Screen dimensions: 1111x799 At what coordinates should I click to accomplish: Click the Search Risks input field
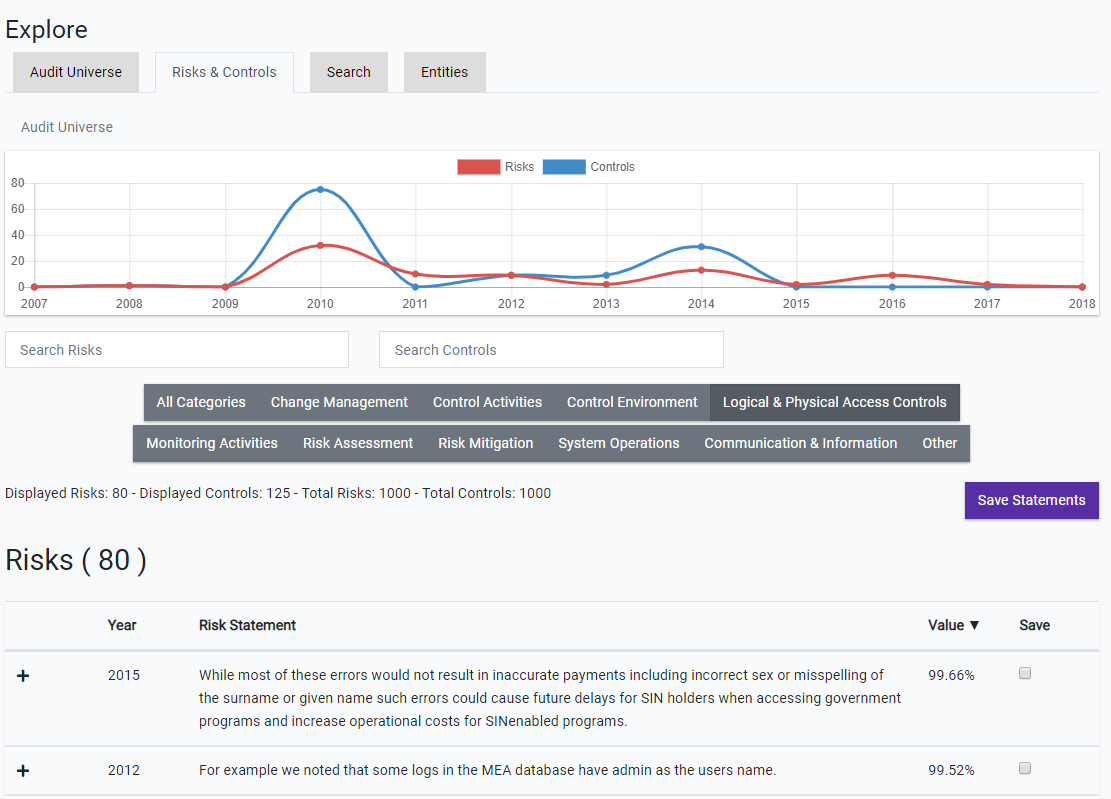point(177,350)
